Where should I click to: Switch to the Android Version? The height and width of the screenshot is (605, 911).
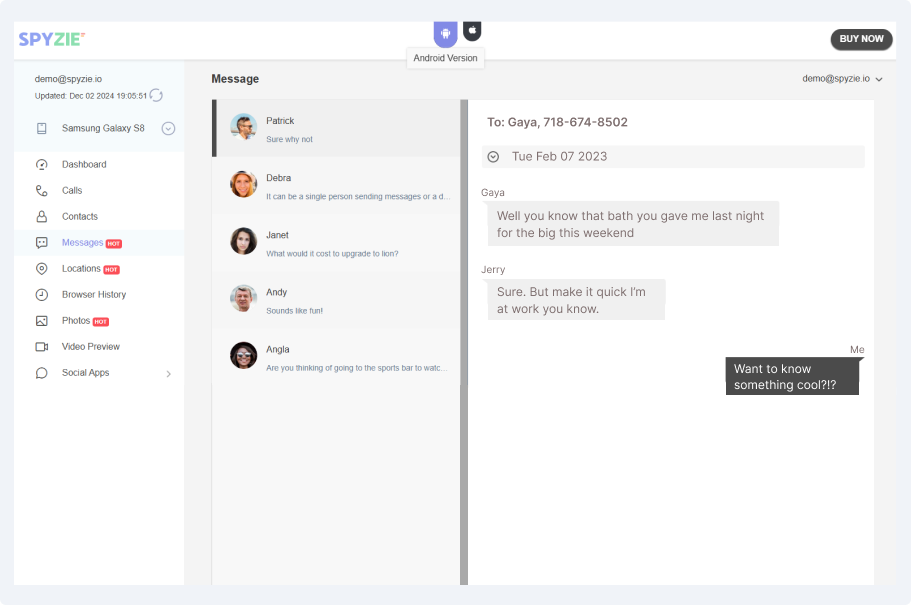point(443,33)
